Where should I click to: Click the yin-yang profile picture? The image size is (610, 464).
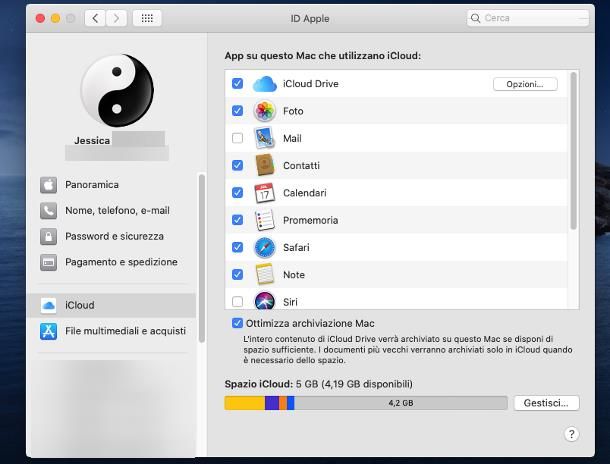(x=117, y=91)
